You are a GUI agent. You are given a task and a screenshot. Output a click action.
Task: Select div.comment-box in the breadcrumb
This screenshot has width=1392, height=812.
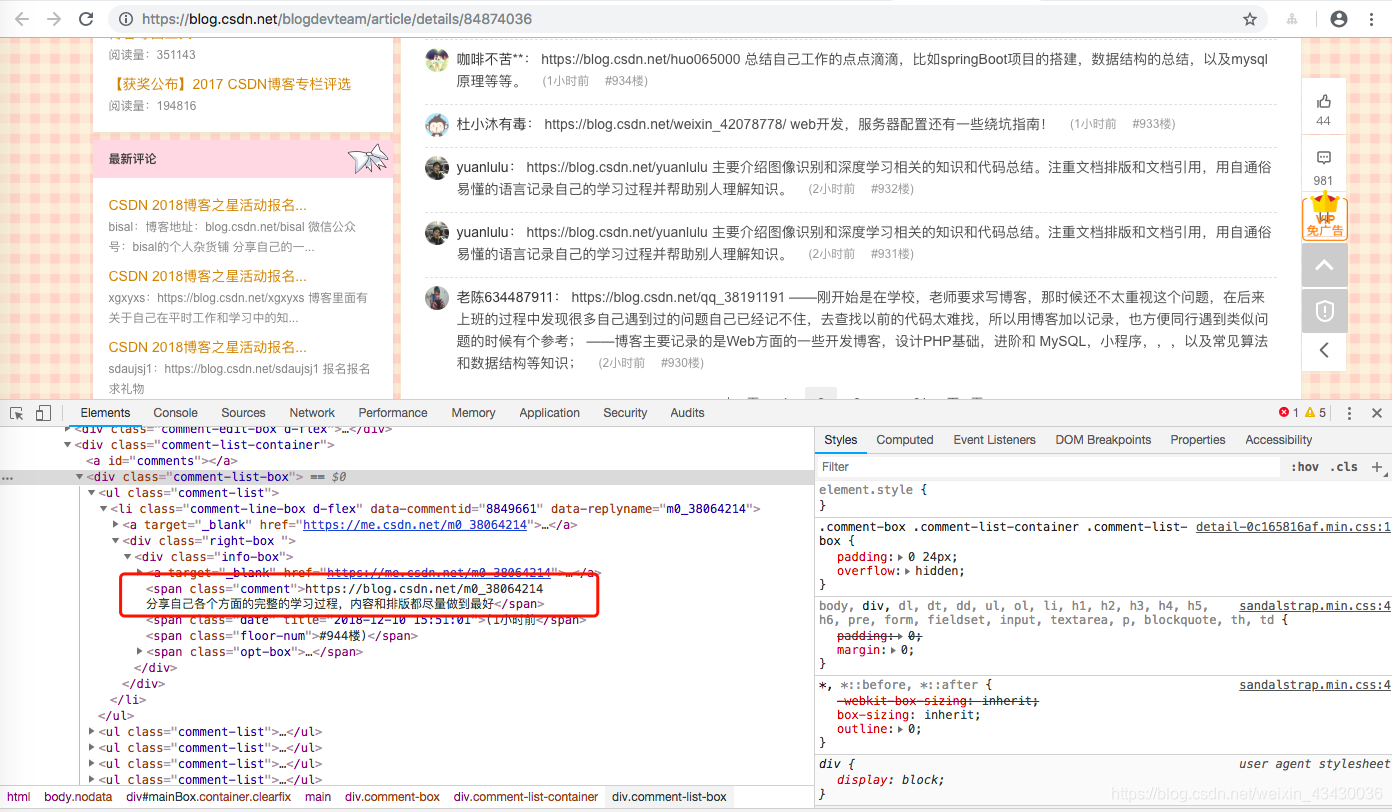click(392, 797)
